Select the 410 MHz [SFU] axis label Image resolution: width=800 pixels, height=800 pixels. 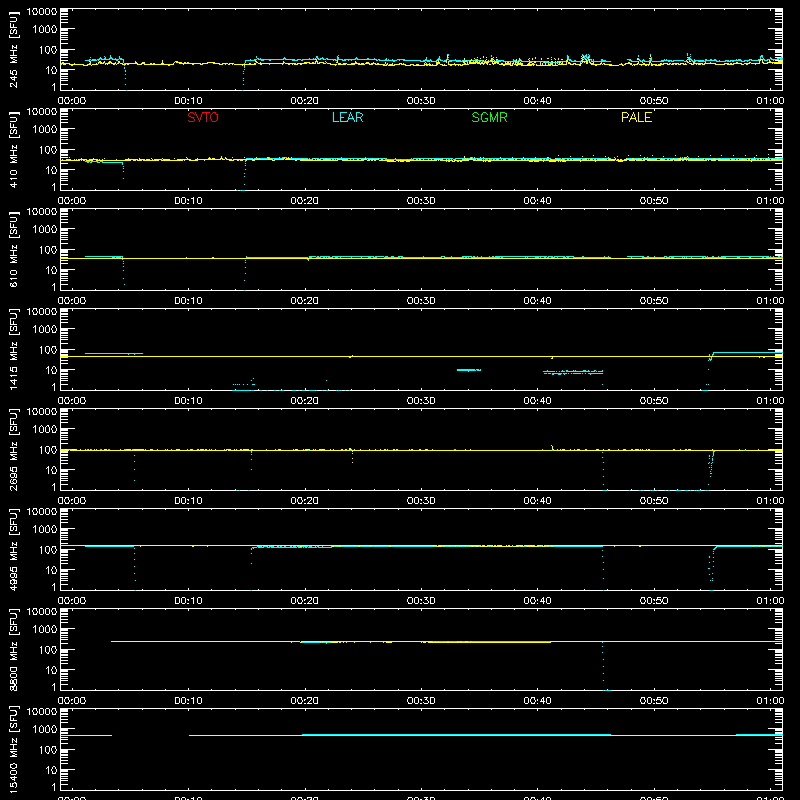[x=14, y=149]
